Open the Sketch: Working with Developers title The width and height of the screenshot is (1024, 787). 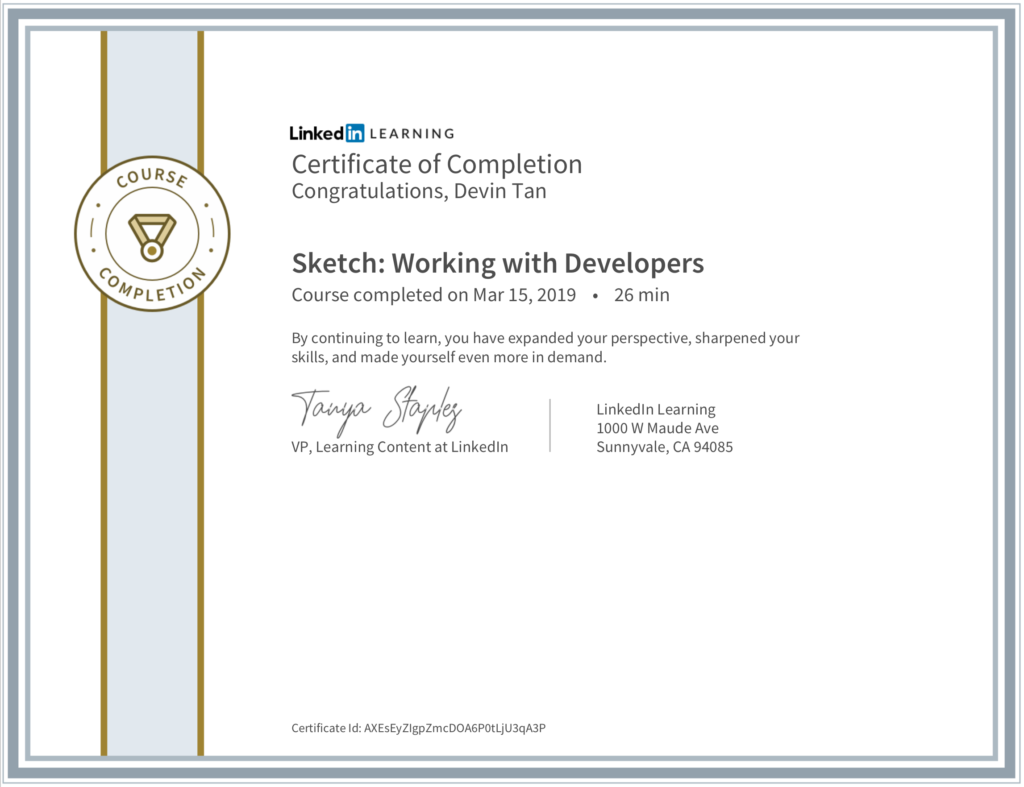(x=497, y=263)
